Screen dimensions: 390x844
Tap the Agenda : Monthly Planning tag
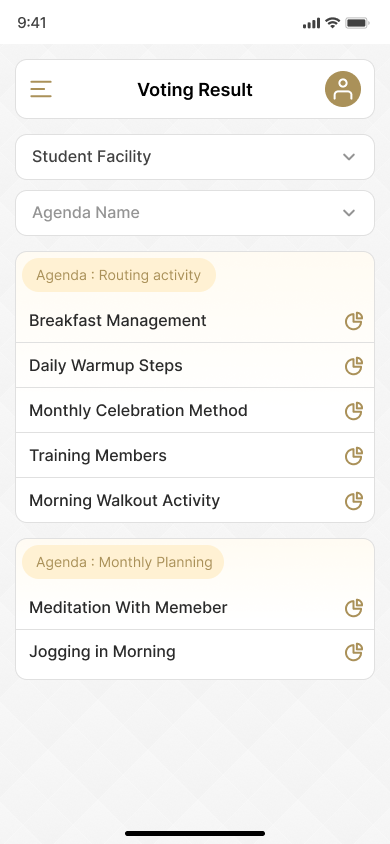123,562
